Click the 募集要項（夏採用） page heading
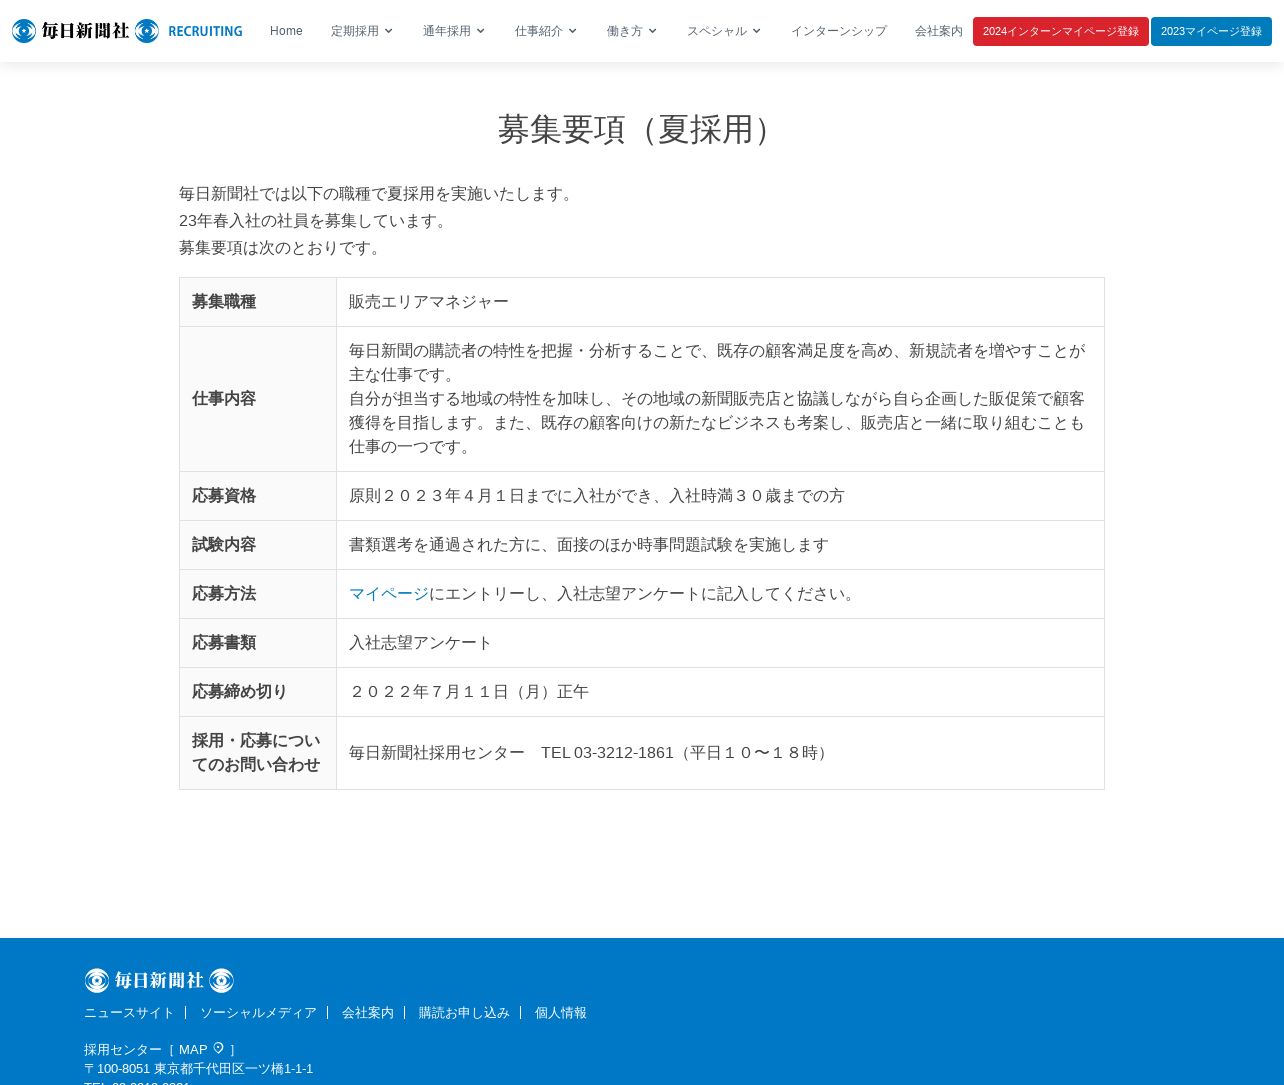The height and width of the screenshot is (1085, 1284). point(642,130)
